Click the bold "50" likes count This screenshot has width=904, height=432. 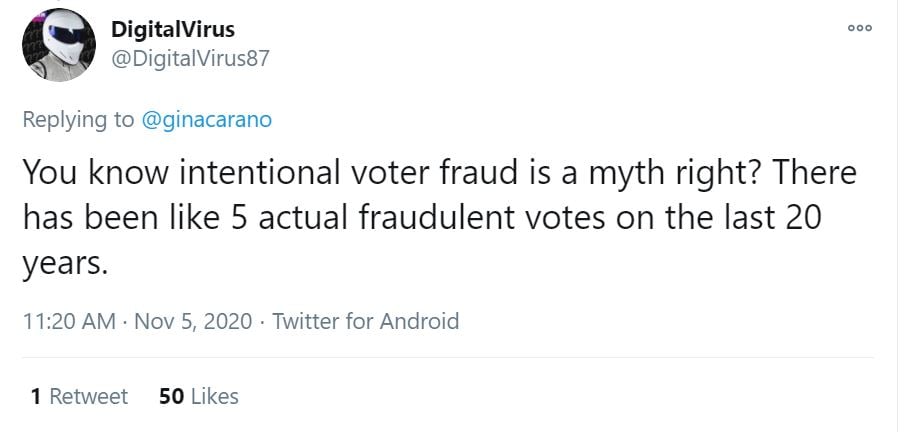click(169, 396)
